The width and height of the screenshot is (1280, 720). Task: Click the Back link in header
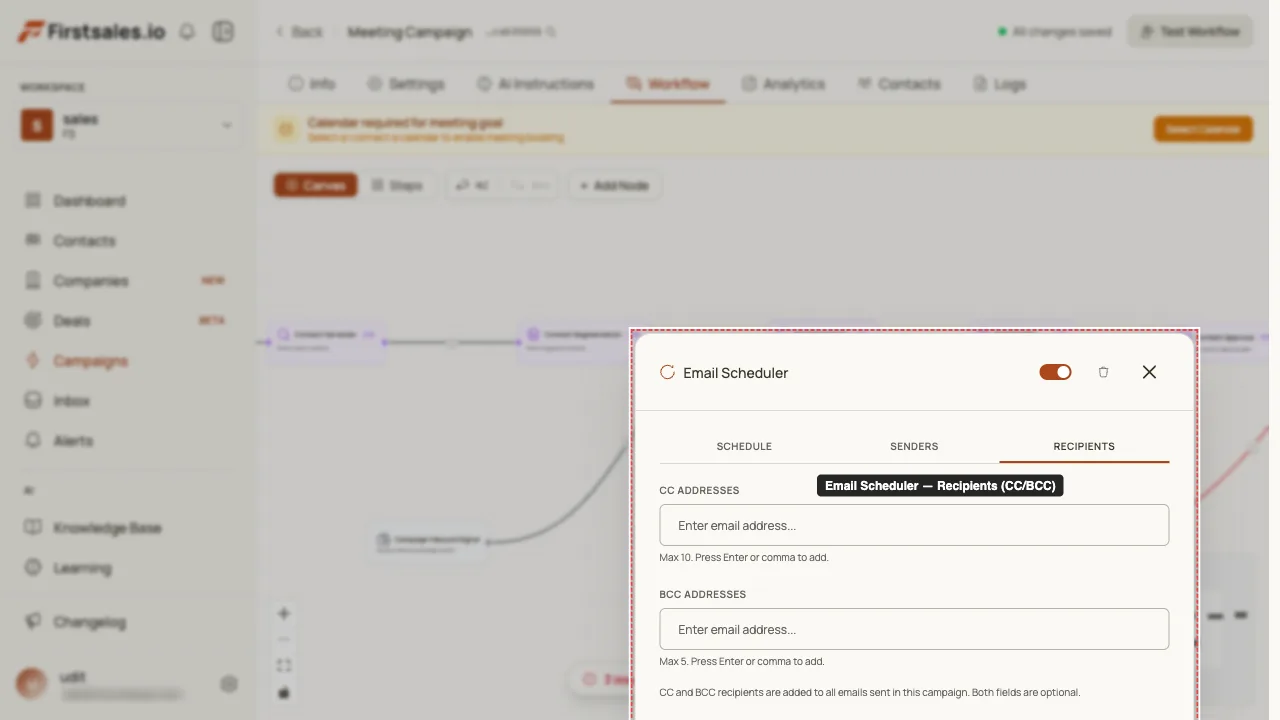(x=299, y=32)
